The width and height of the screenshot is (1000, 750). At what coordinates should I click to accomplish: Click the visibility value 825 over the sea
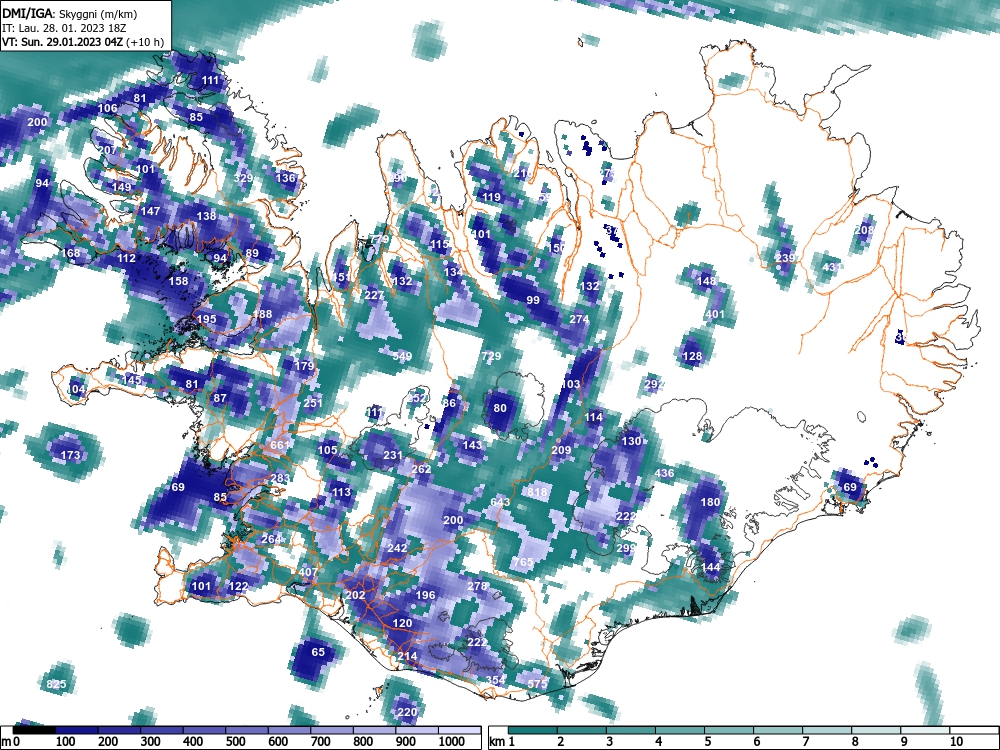click(x=57, y=684)
